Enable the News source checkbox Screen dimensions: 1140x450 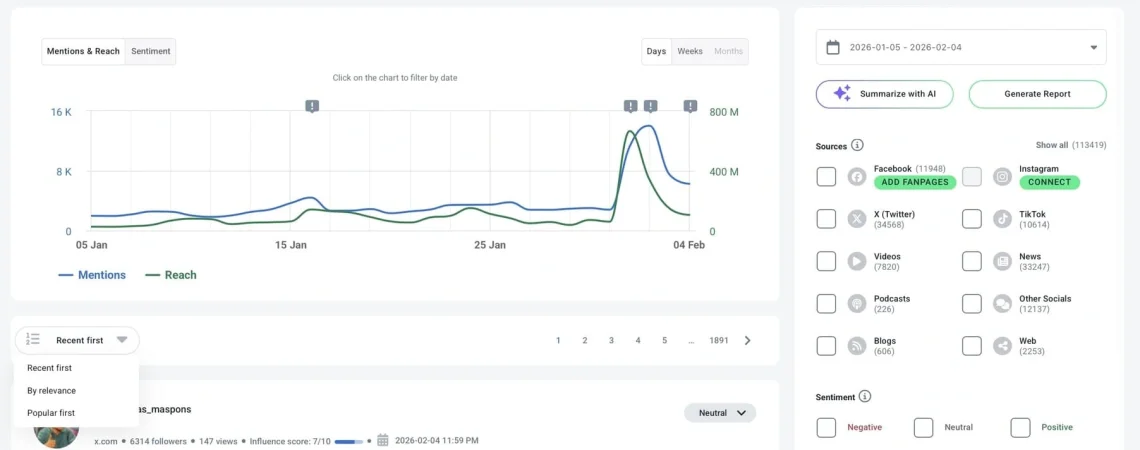(972, 261)
